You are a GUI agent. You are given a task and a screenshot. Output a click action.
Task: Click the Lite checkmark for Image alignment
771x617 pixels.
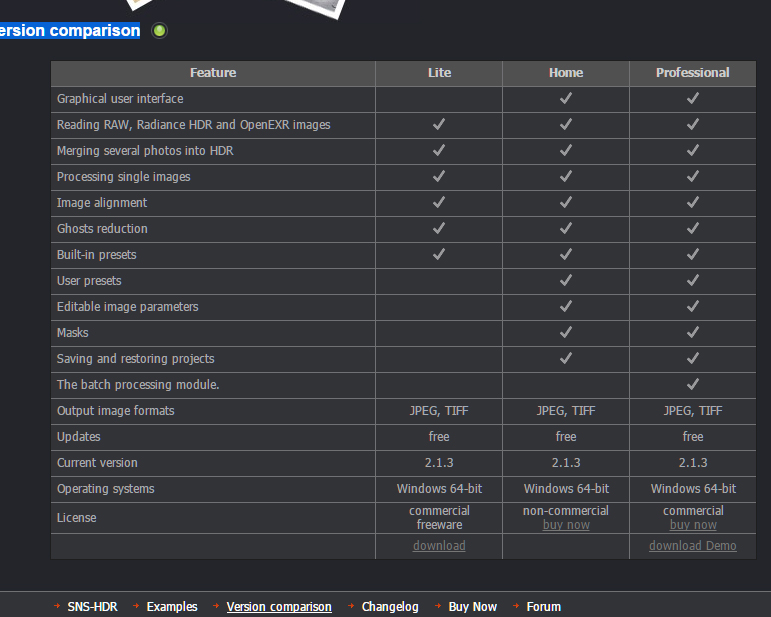pyautogui.click(x=439, y=203)
